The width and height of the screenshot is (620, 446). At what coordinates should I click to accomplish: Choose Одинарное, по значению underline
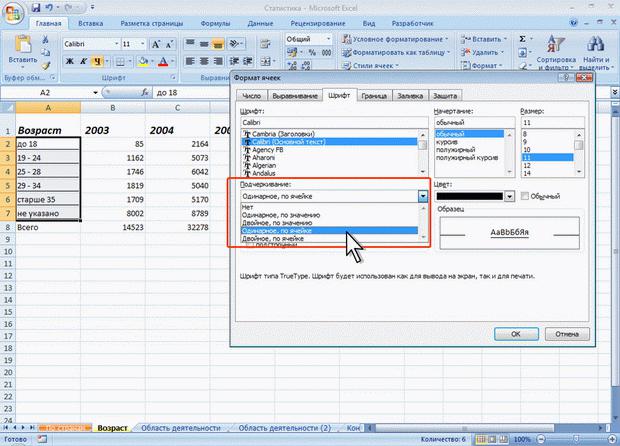click(329, 215)
